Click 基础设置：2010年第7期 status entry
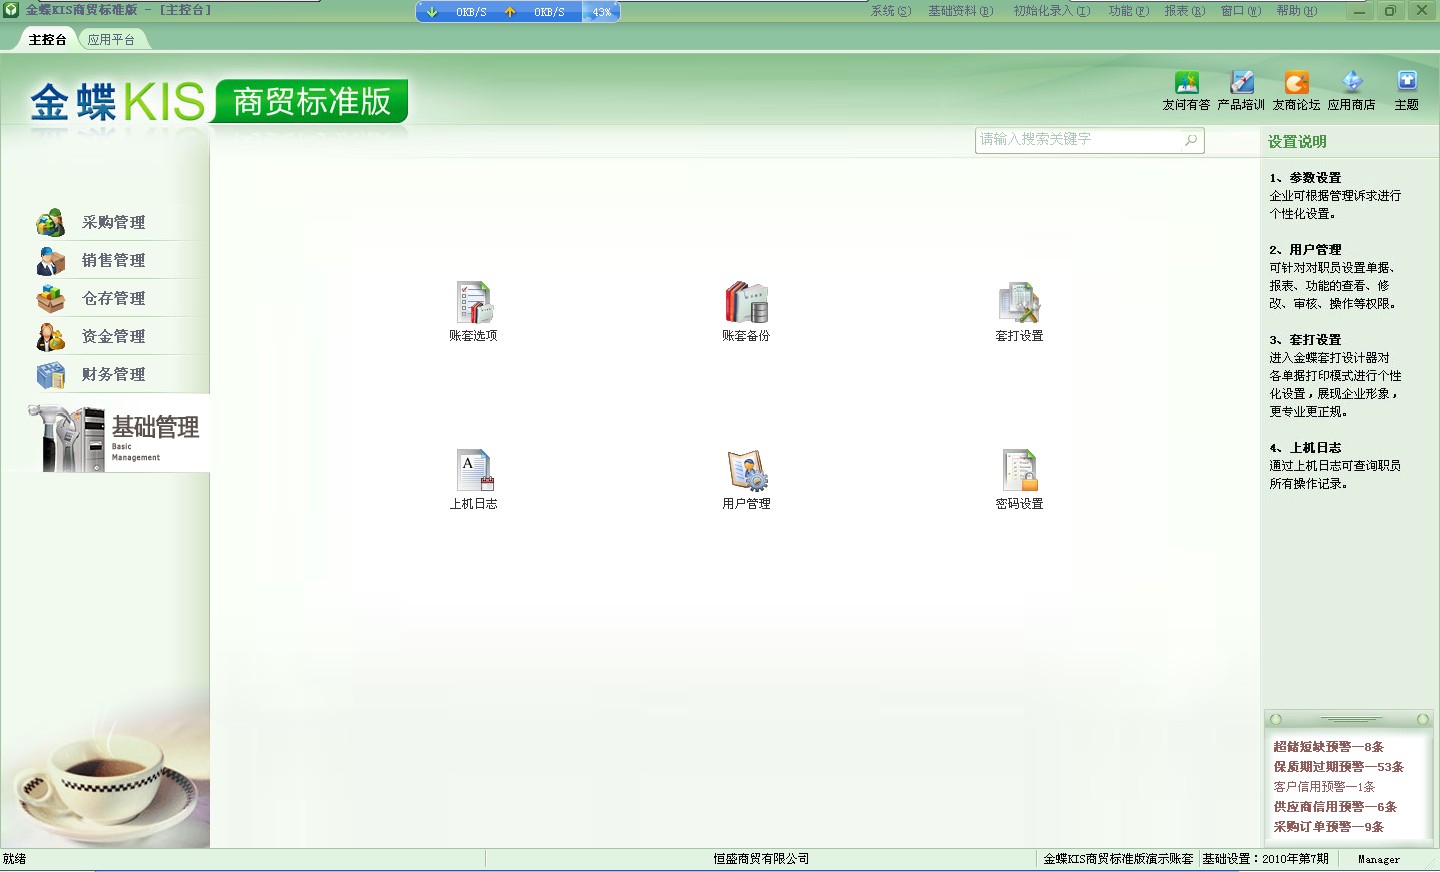1440x872 pixels. coord(1265,859)
